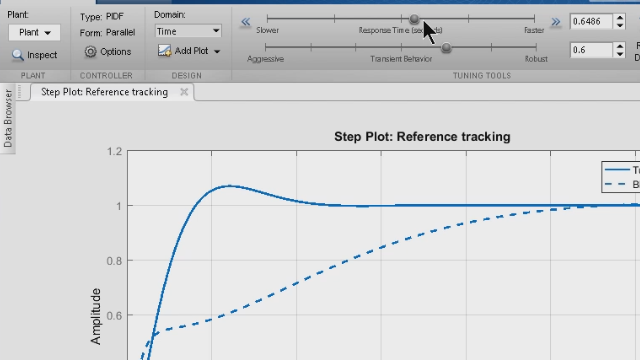Click the plot title Step Plot: Reference tracking

[x=422, y=136]
